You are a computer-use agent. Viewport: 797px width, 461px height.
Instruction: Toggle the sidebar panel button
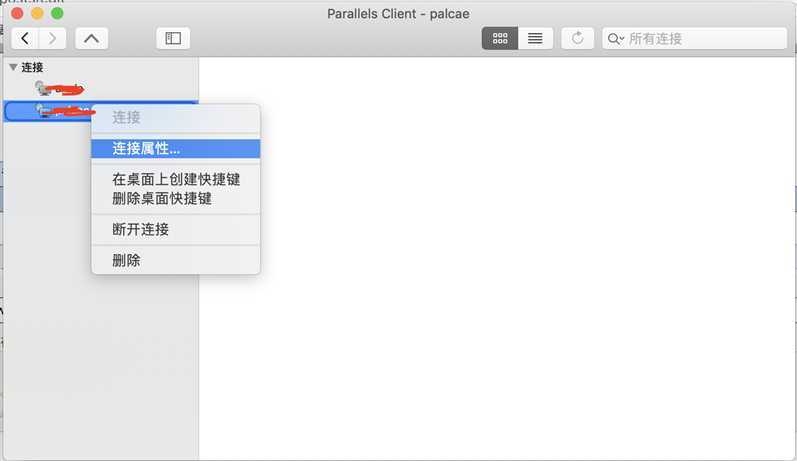click(173, 38)
